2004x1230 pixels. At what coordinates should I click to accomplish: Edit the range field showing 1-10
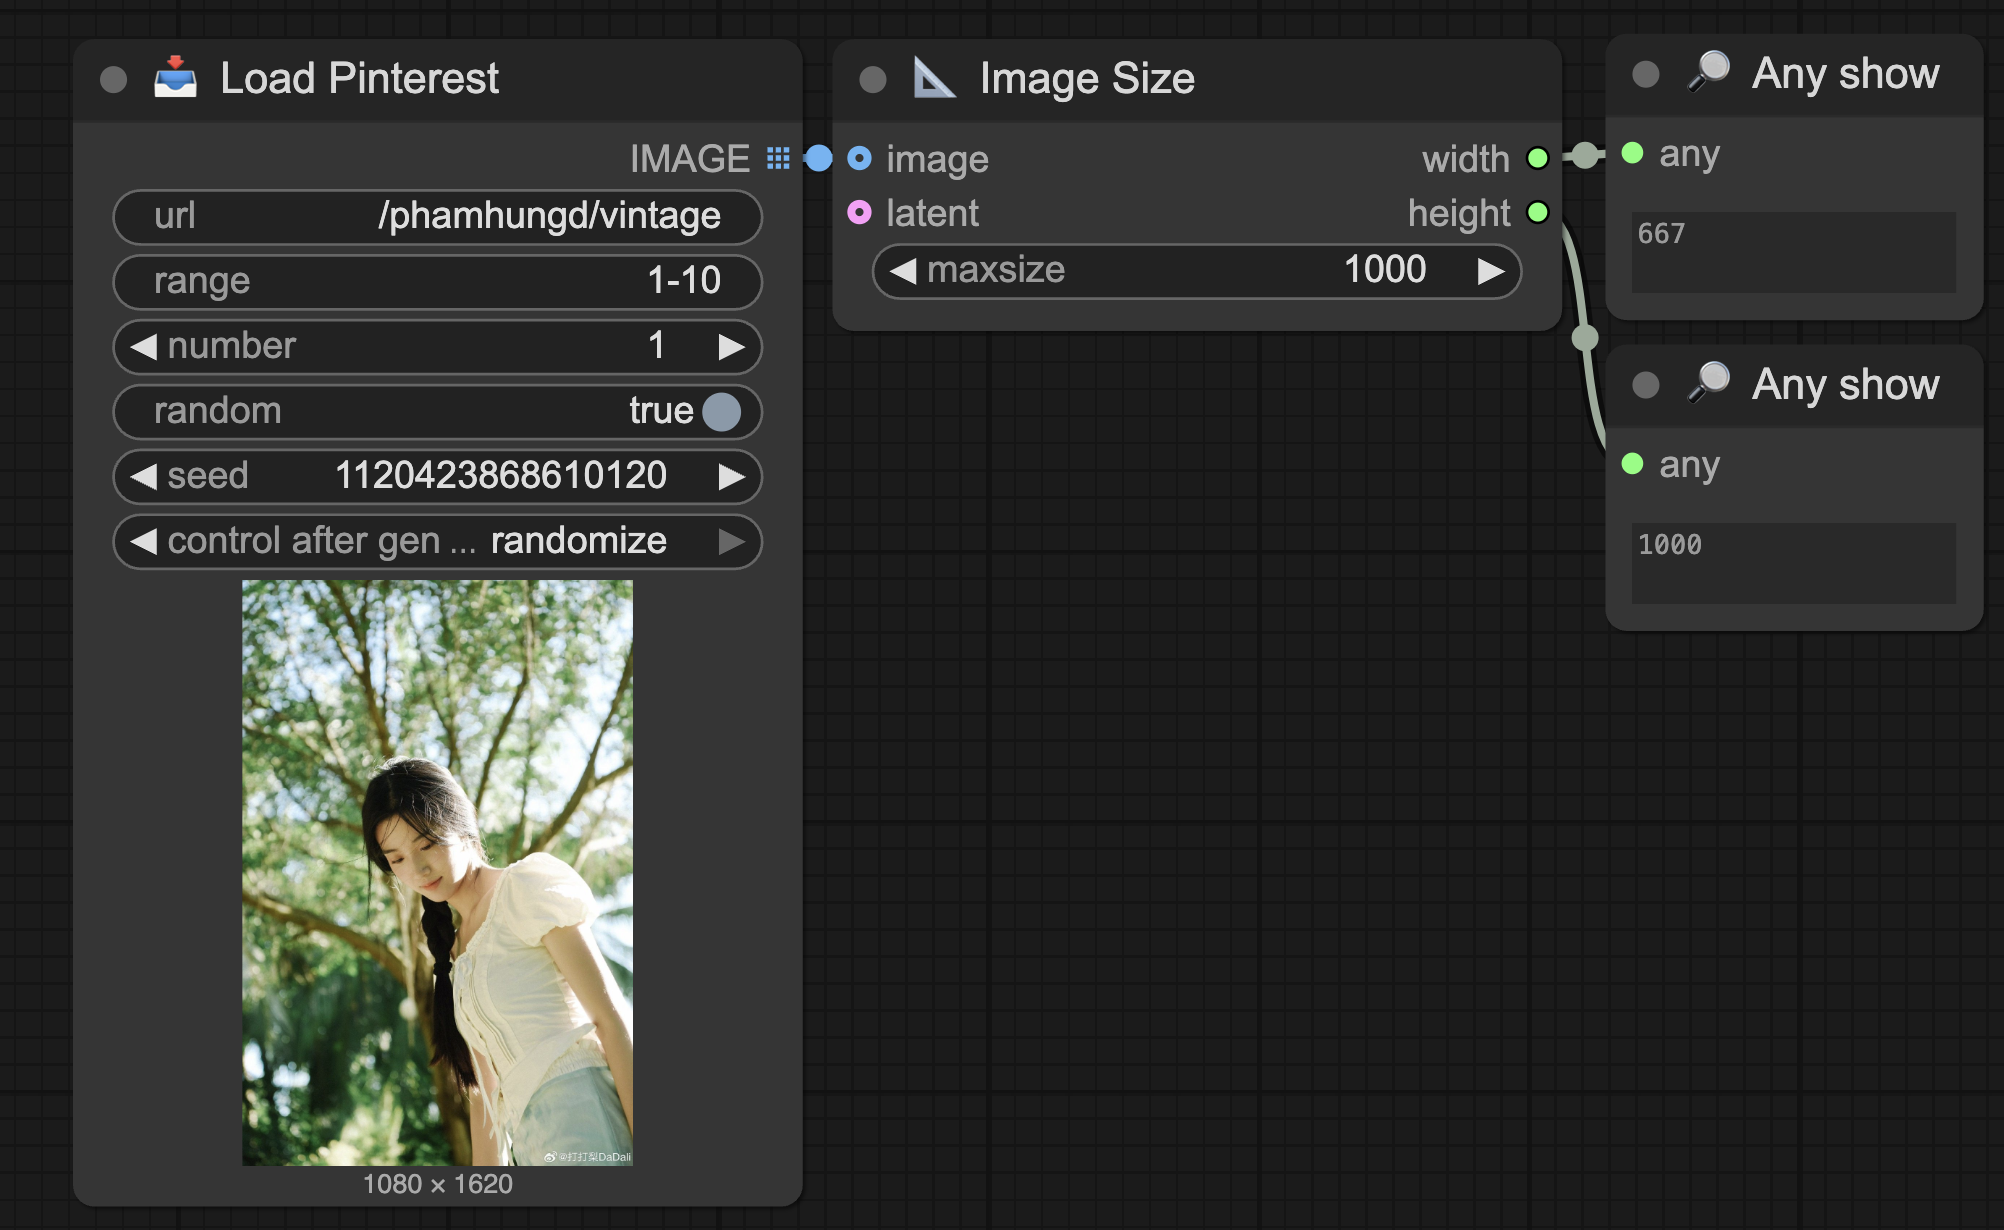click(438, 282)
